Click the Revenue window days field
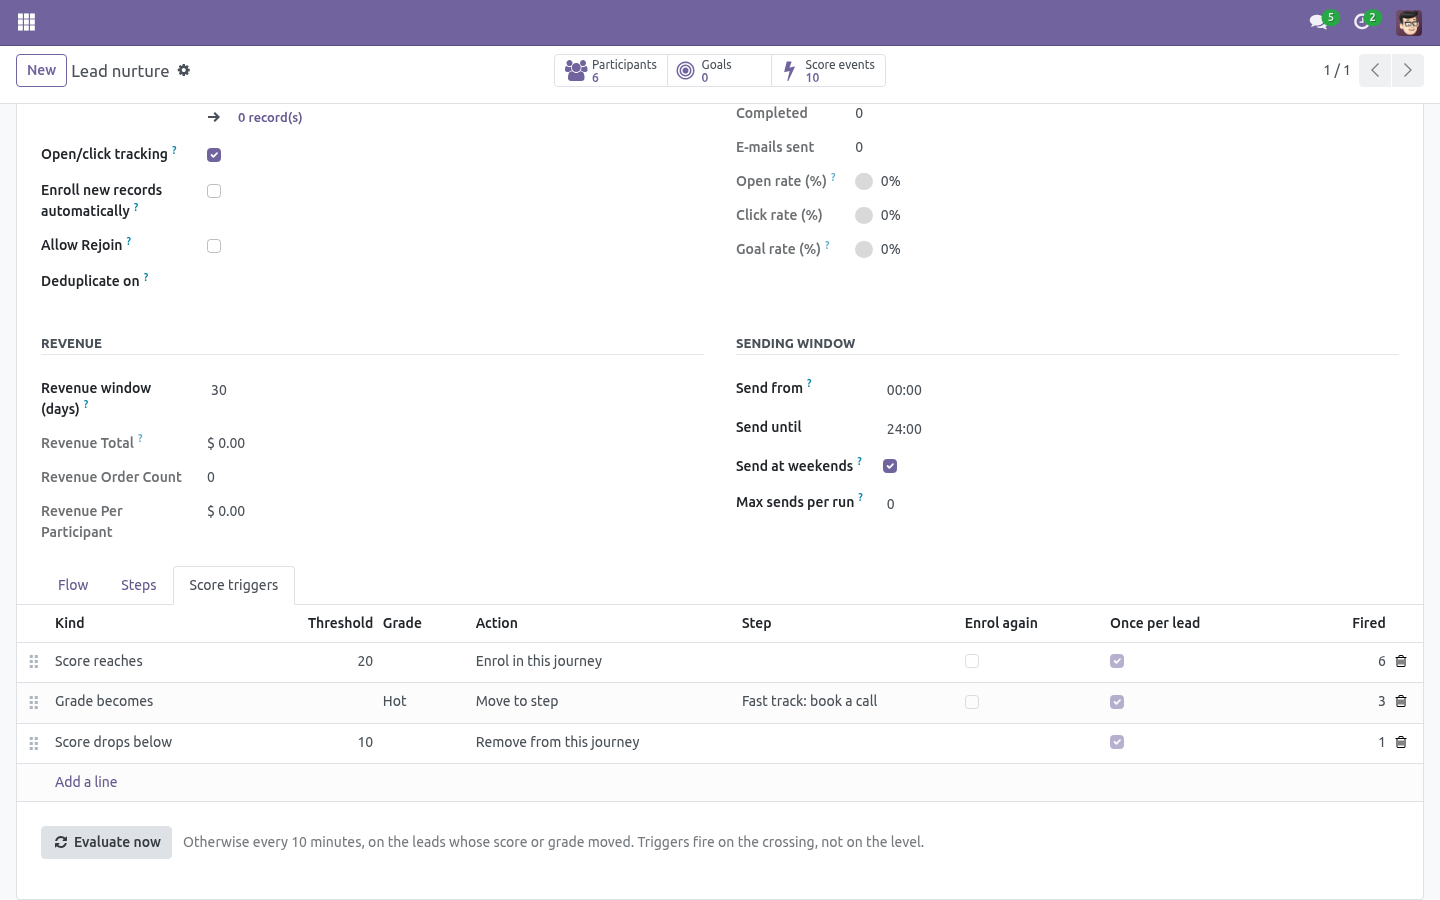 coord(455,390)
